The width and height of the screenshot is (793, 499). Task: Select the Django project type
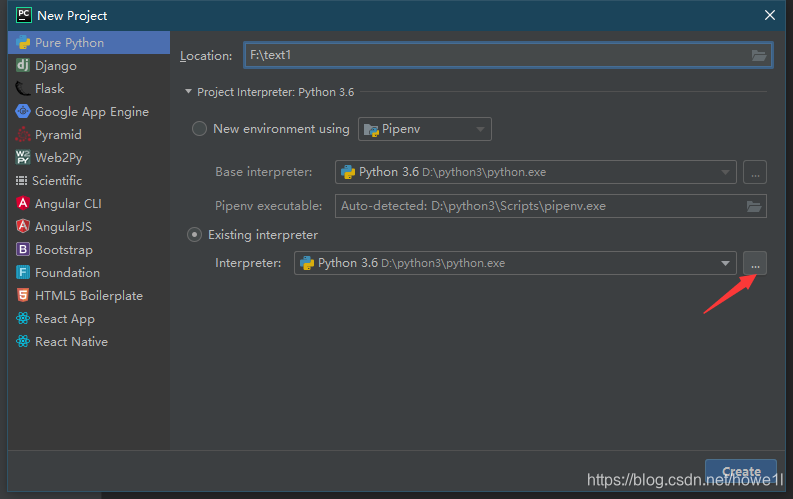click(x=89, y=66)
